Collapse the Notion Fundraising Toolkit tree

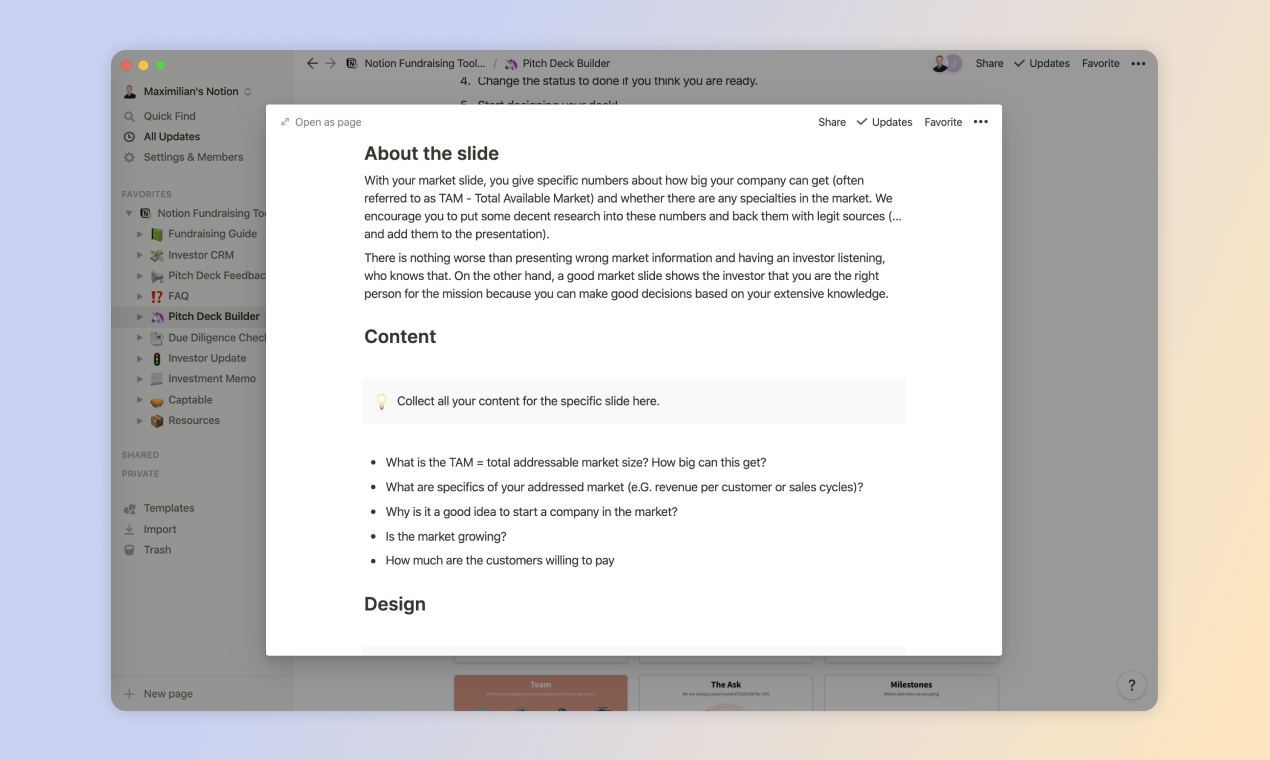coord(129,213)
